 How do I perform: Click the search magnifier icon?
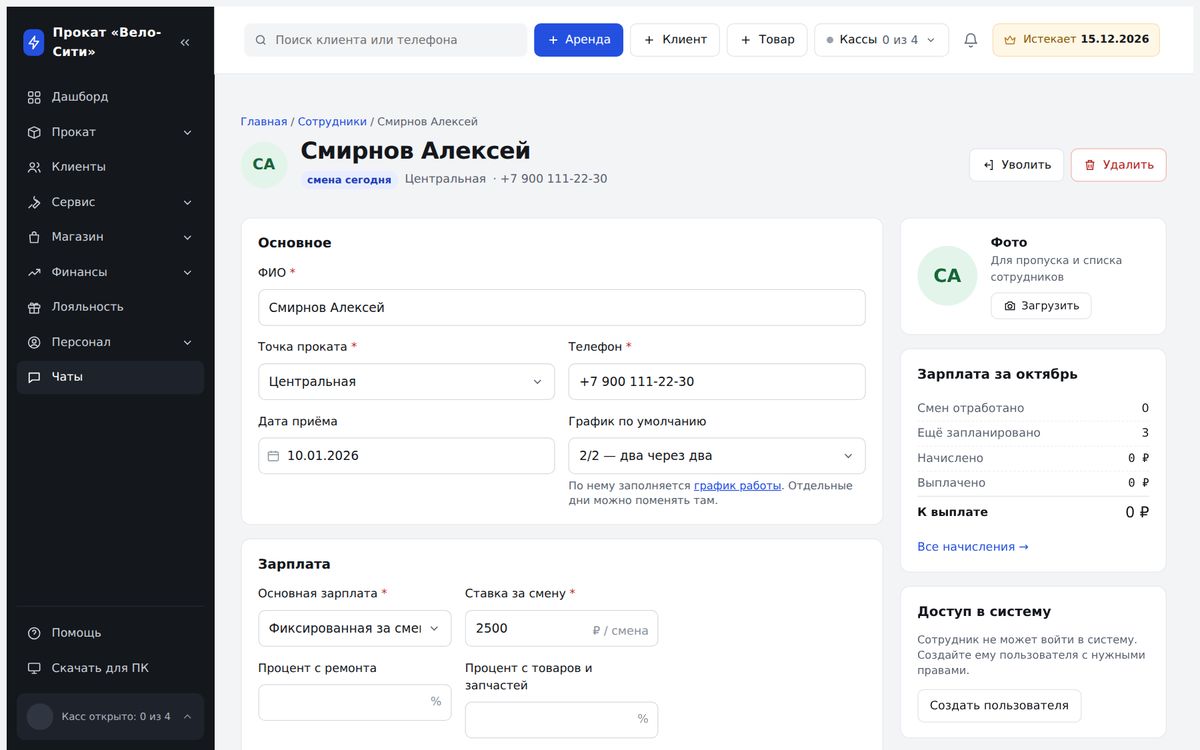pos(261,40)
